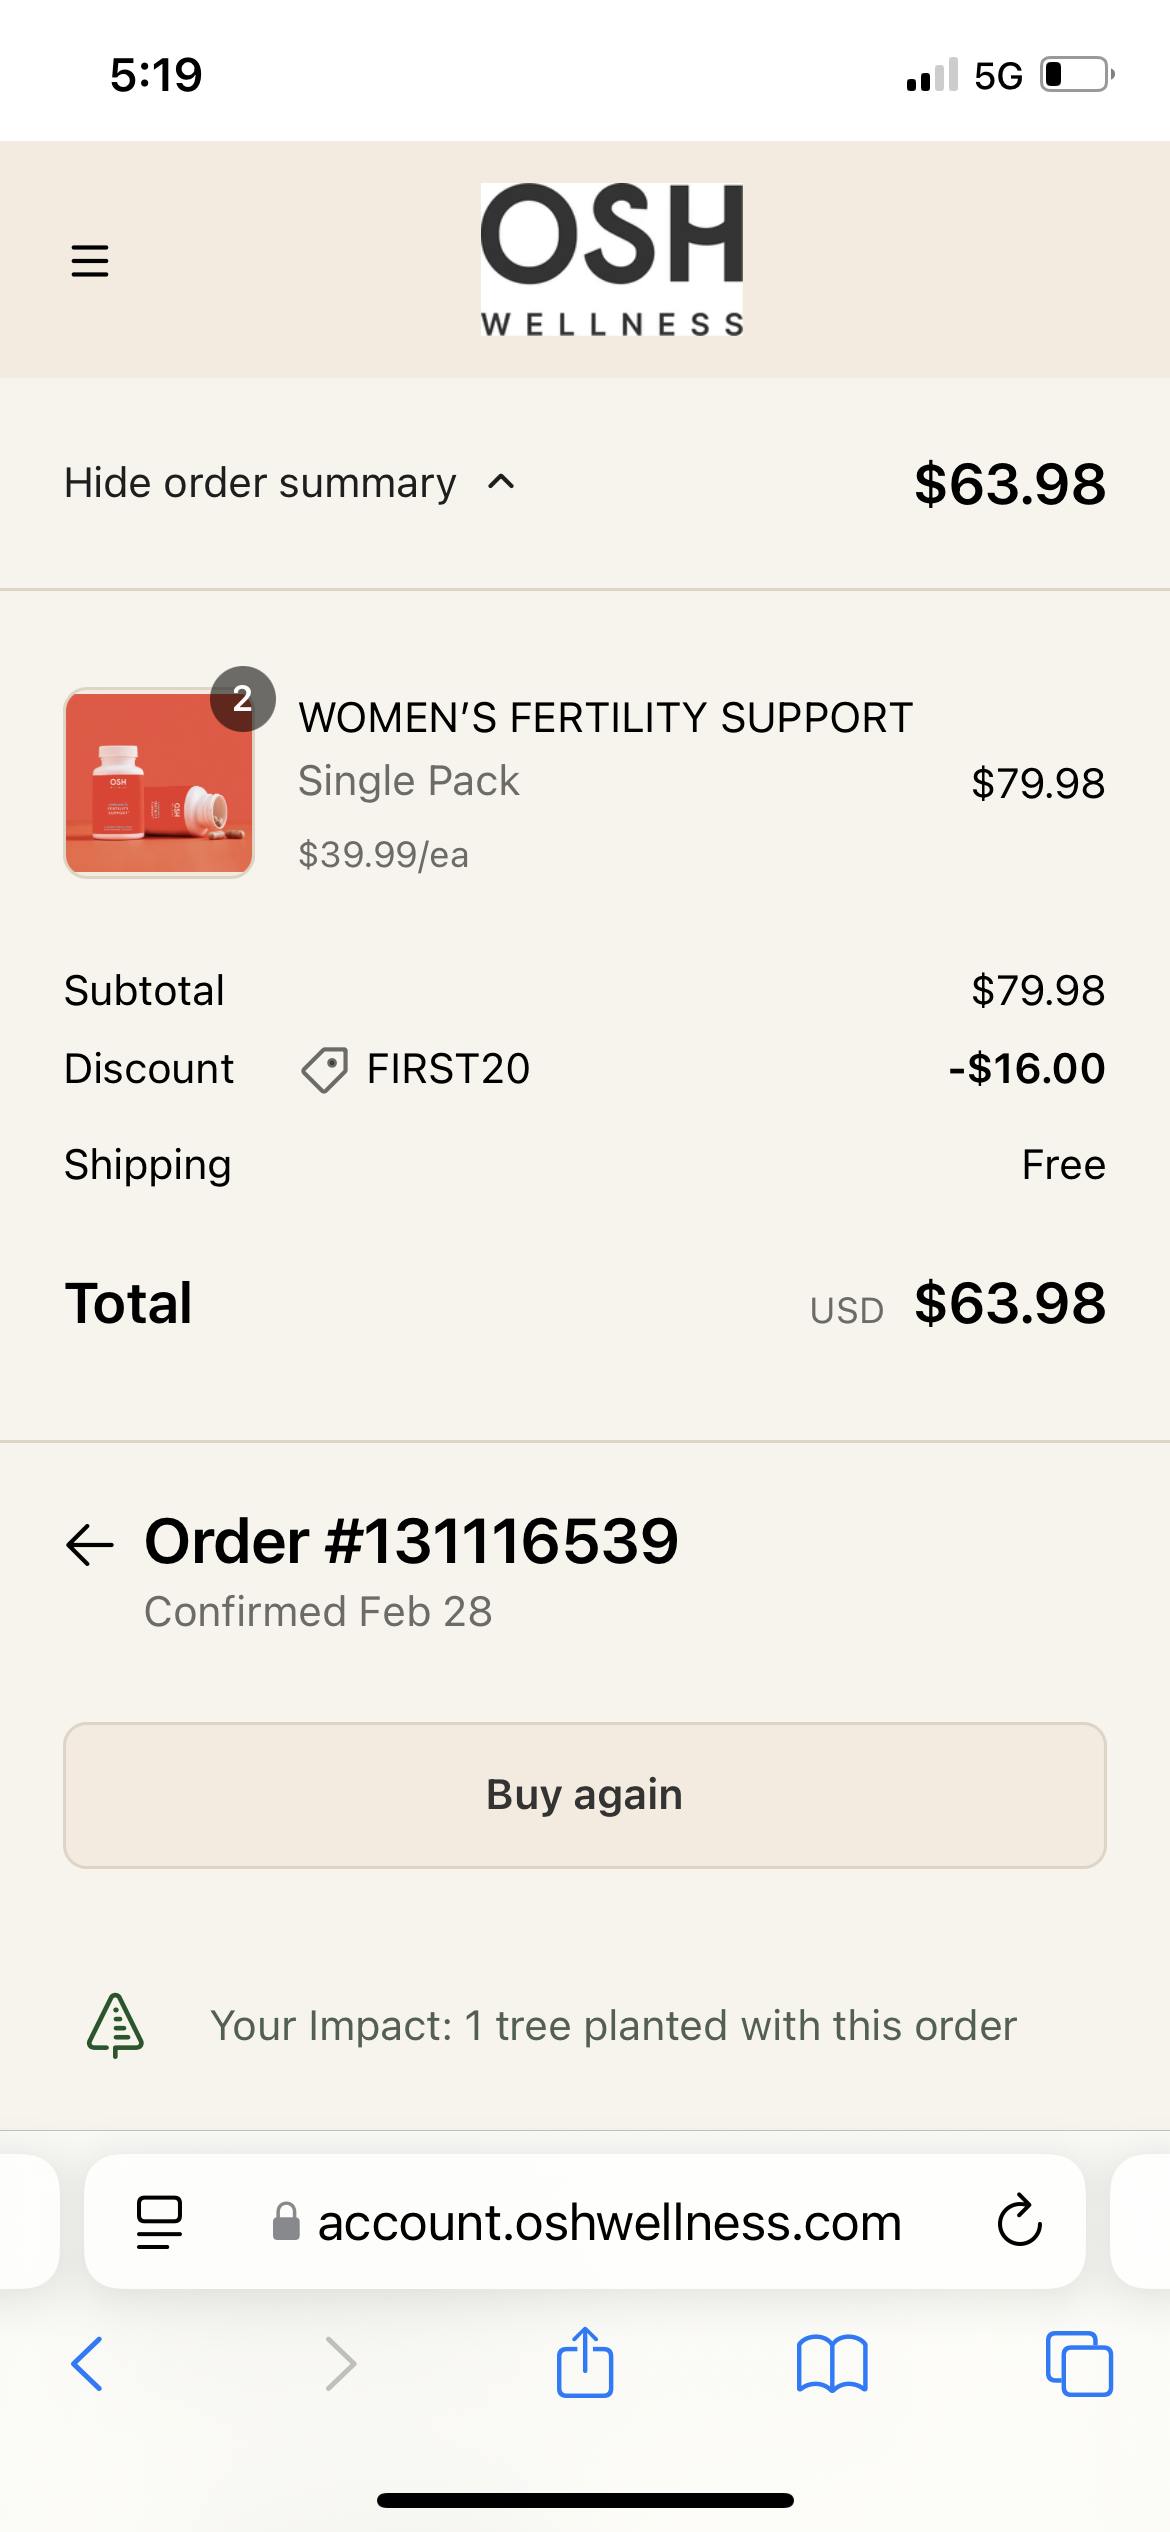Show all open Safari tabs
This screenshot has width=1170, height=2532.
pyautogui.click(x=1078, y=2364)
